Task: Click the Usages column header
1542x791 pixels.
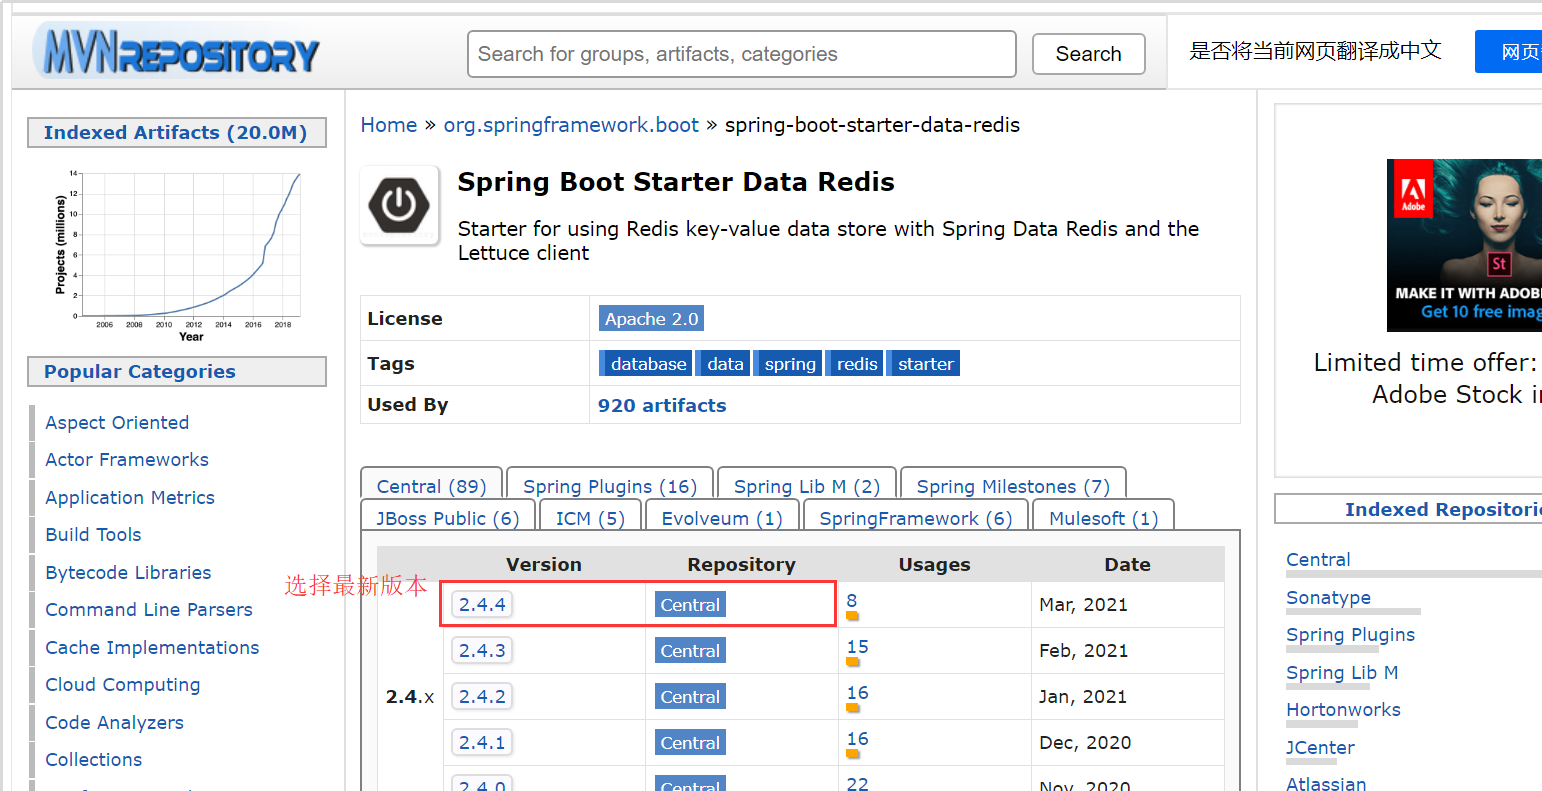Action: point(934,565)
